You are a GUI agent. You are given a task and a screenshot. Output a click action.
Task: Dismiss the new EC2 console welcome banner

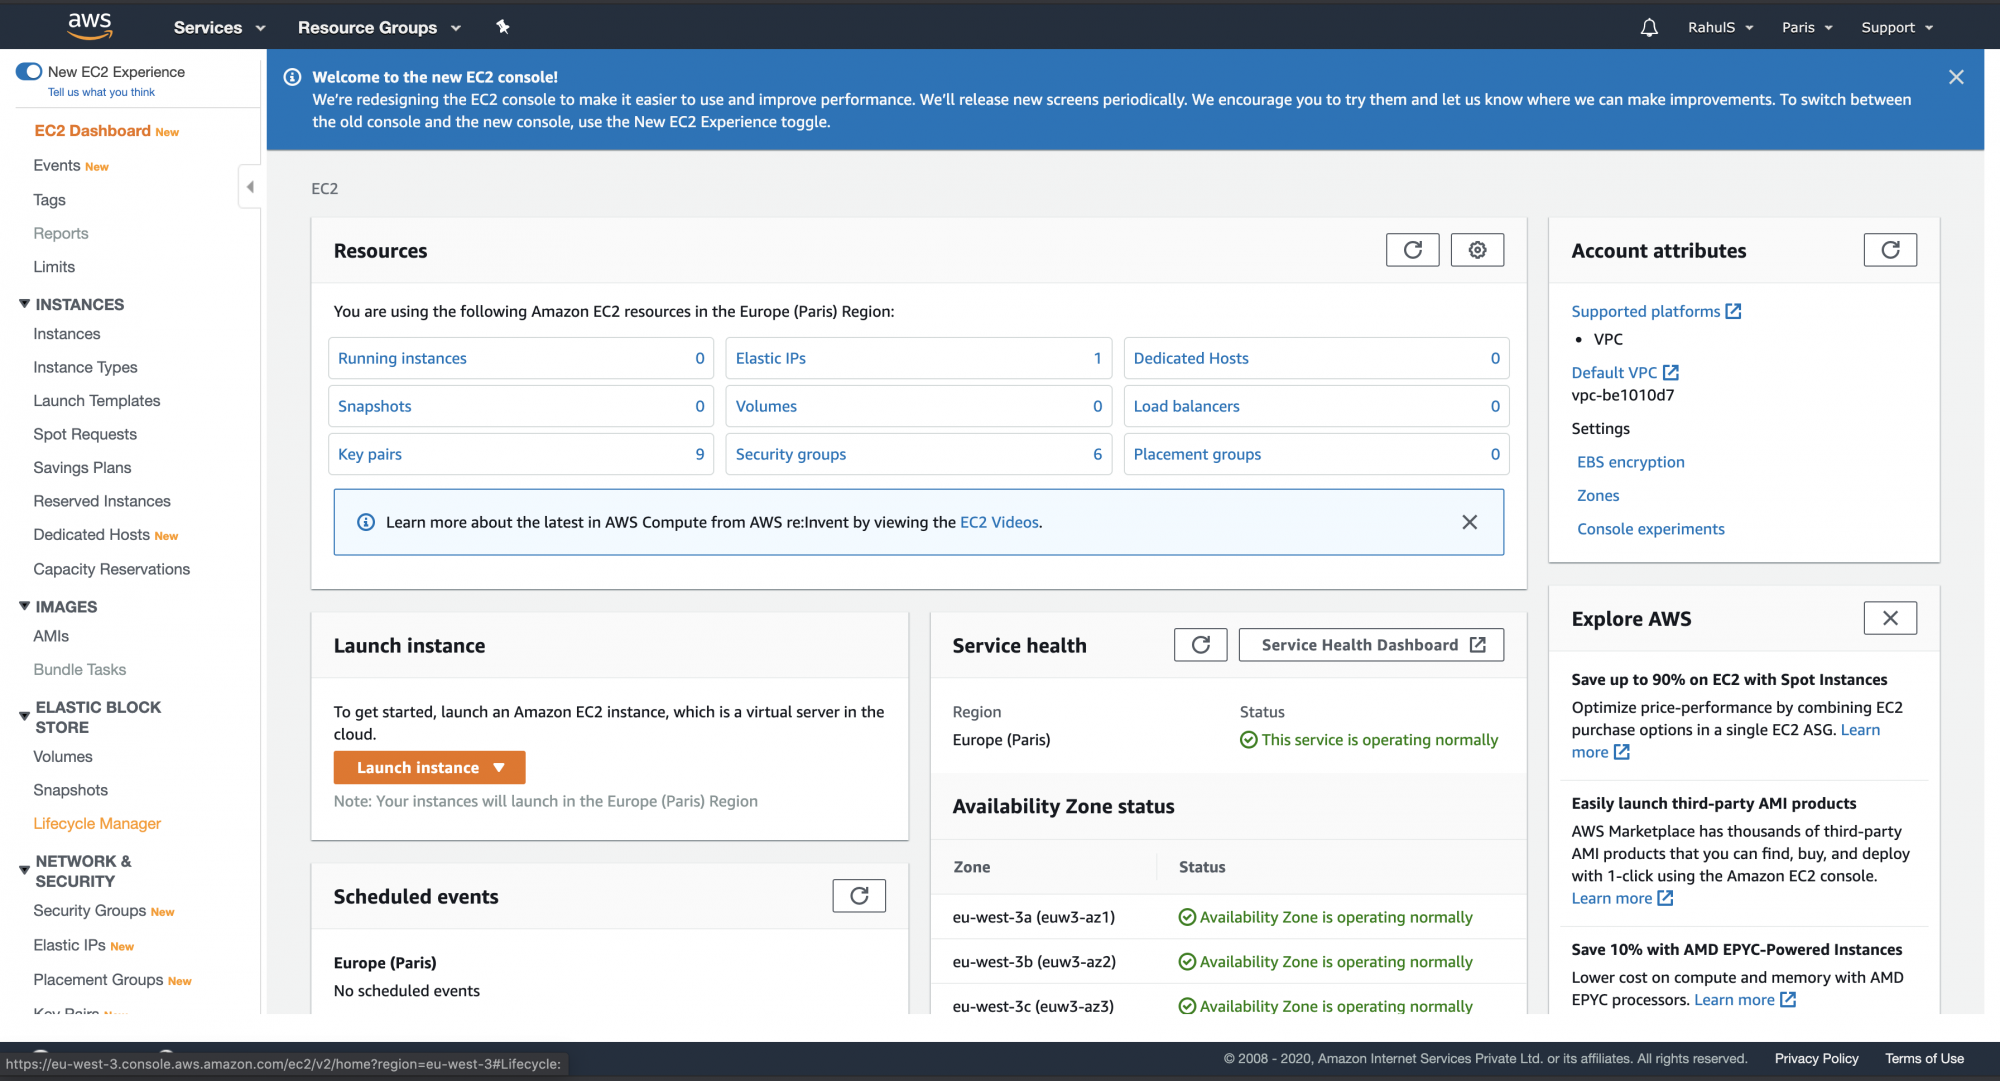tap(1957, 77)
